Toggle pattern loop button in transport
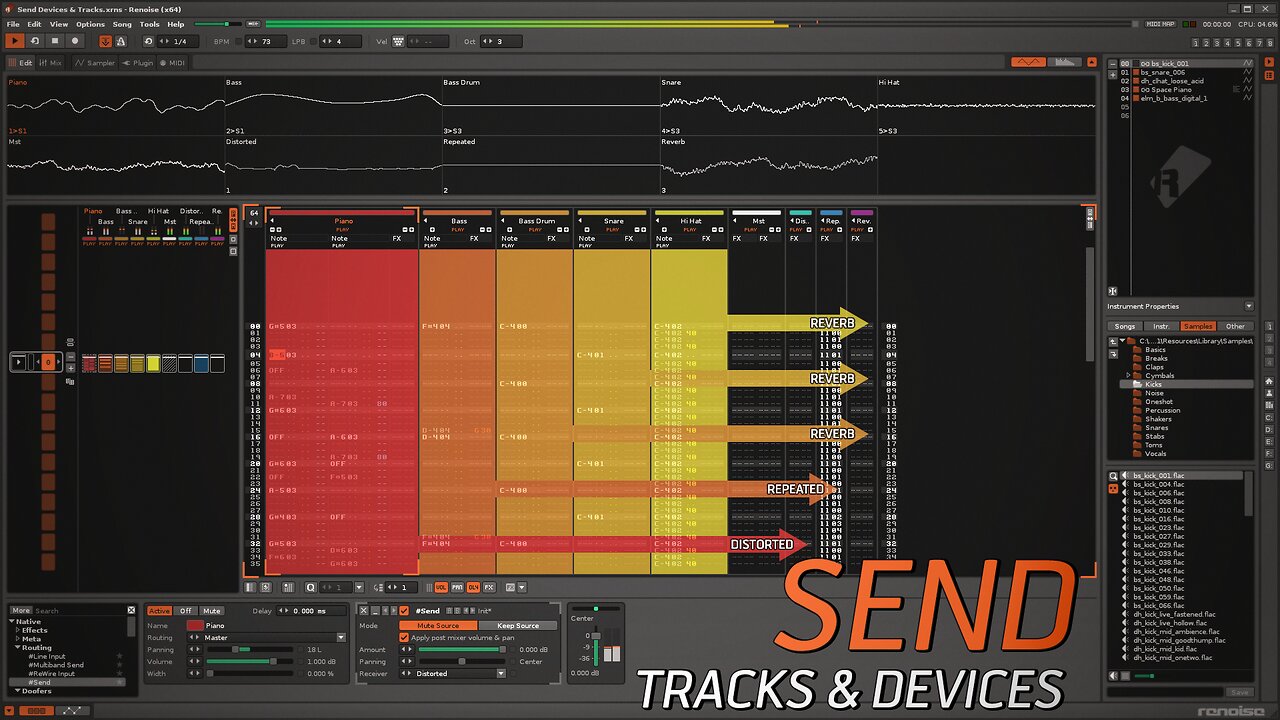 click(35, 41)
